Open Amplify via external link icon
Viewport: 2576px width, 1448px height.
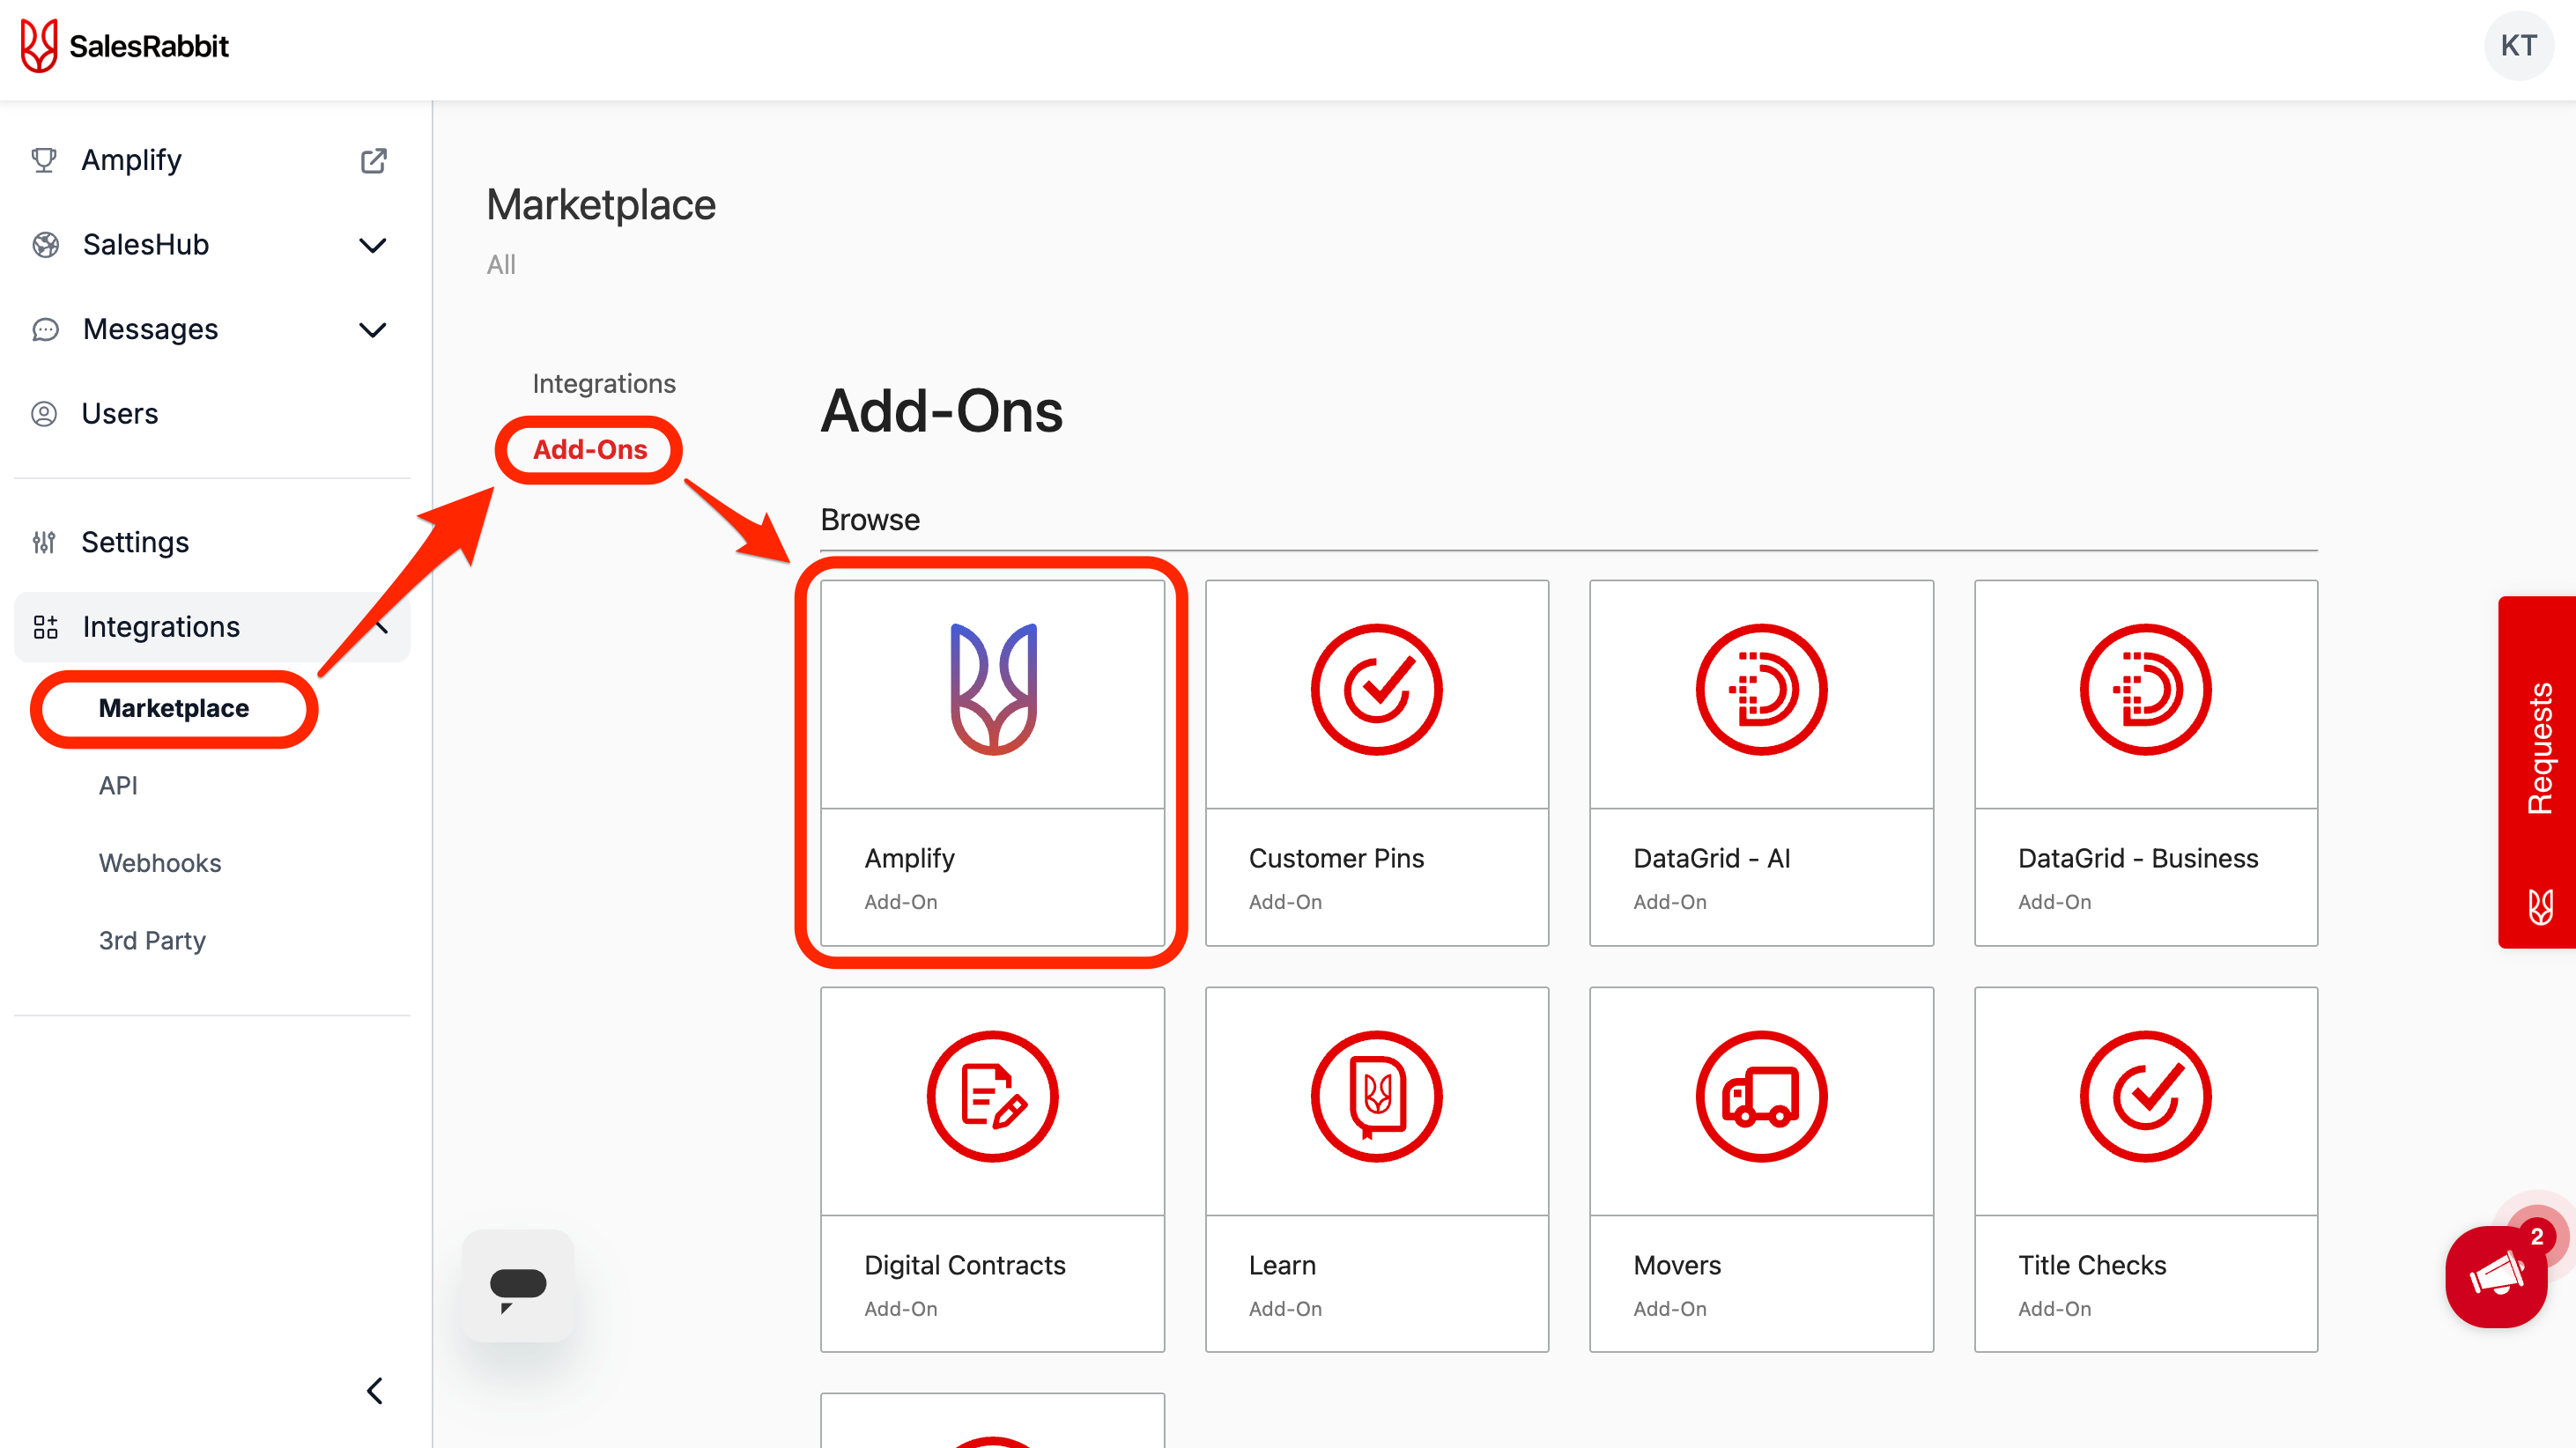[373, 160]
